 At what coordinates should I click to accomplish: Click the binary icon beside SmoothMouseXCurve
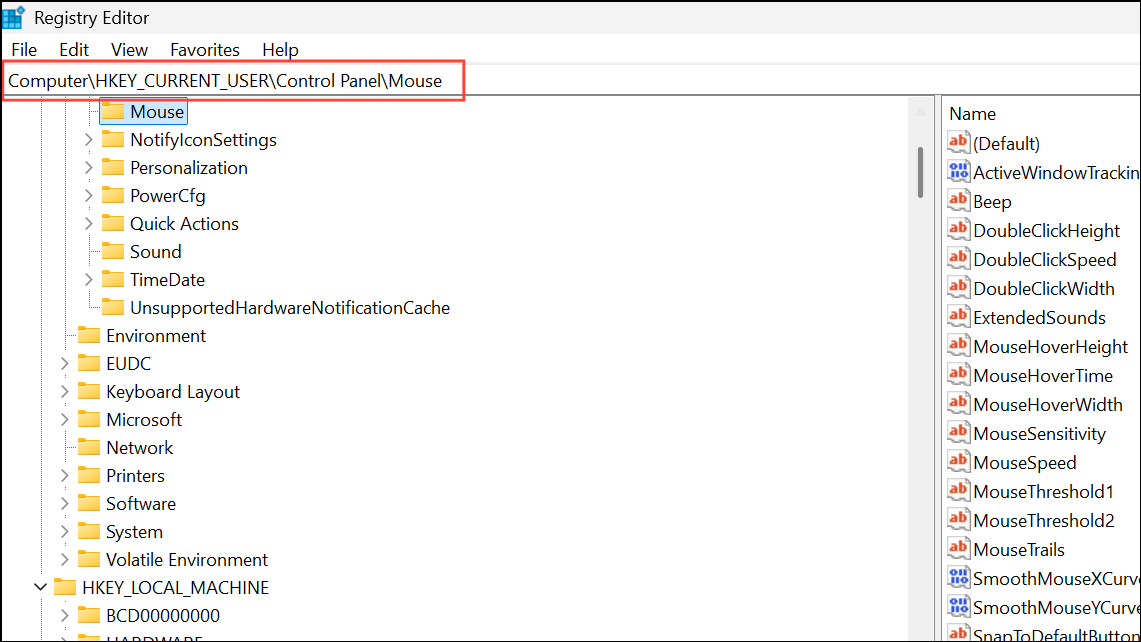(x=958, y=577)
